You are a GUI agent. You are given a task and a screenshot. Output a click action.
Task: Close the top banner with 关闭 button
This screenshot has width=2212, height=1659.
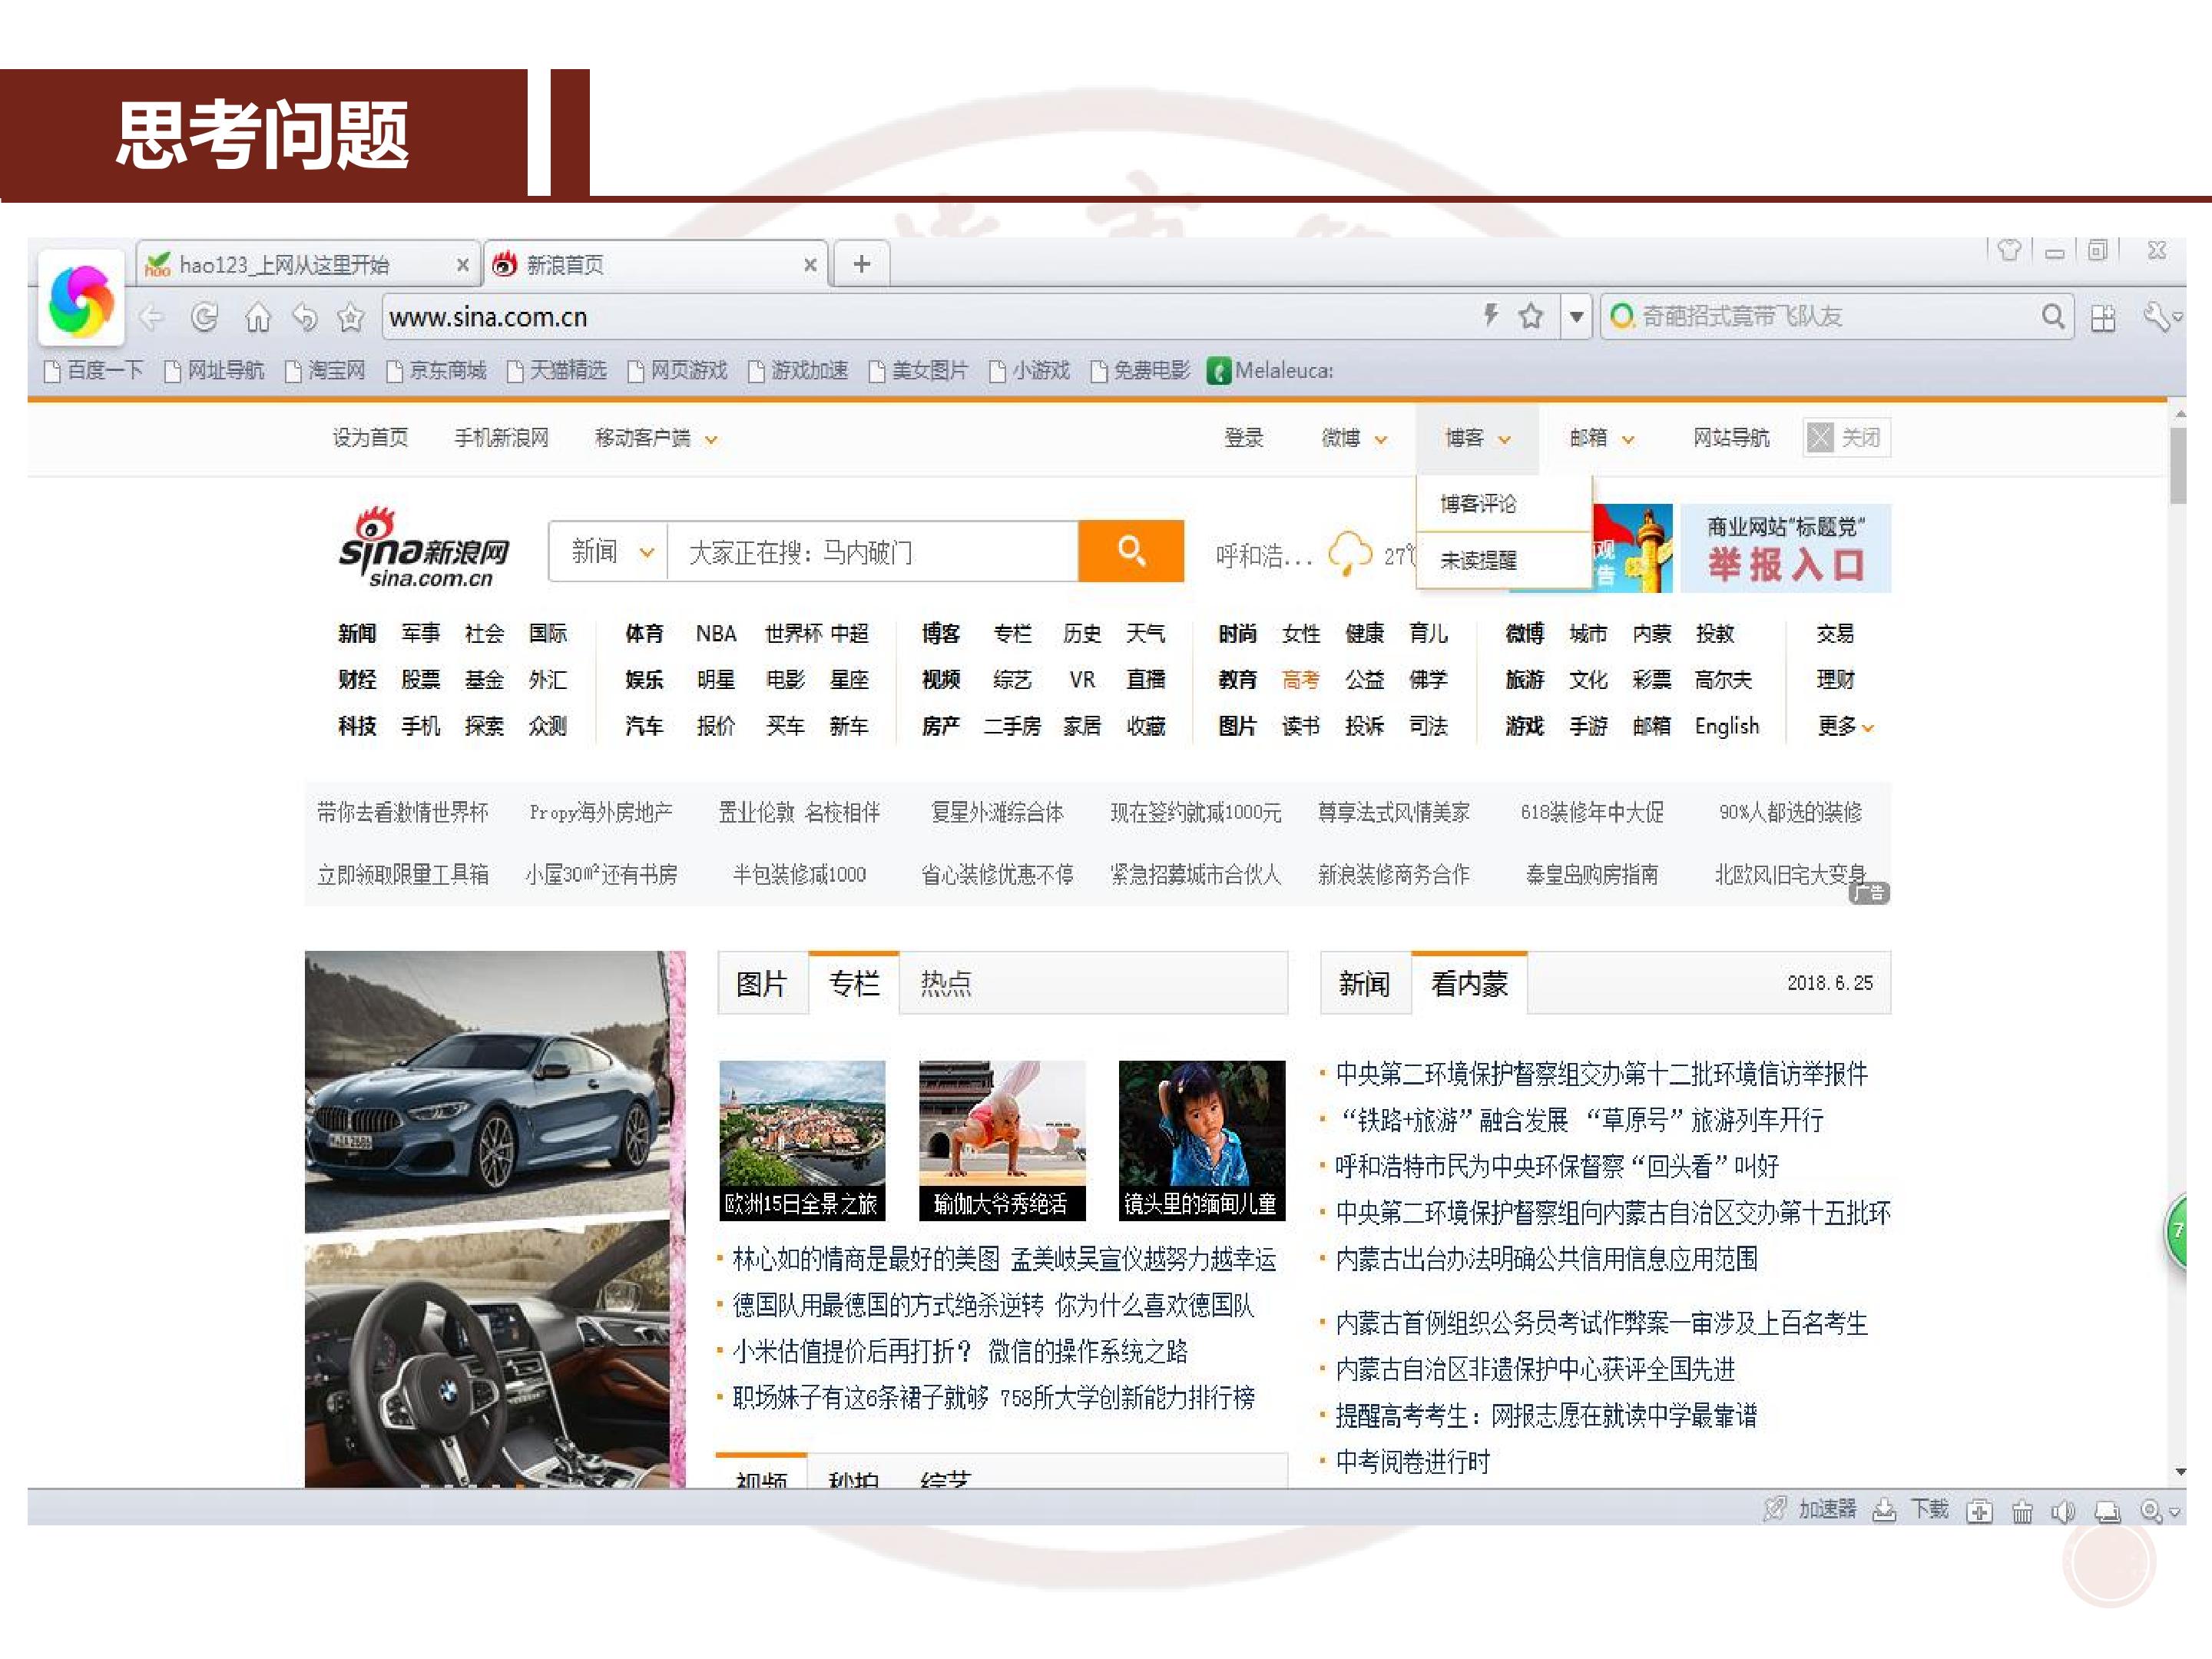(1846, 437)
